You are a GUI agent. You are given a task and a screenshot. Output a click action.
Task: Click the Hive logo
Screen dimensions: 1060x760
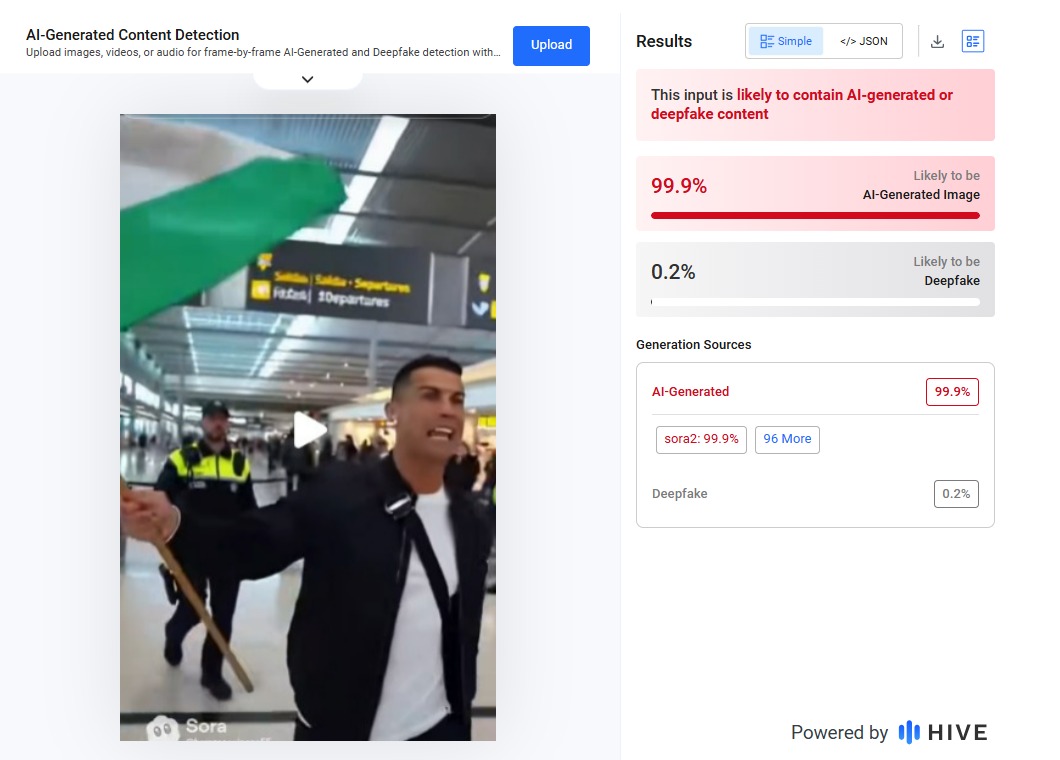(942, 732)
